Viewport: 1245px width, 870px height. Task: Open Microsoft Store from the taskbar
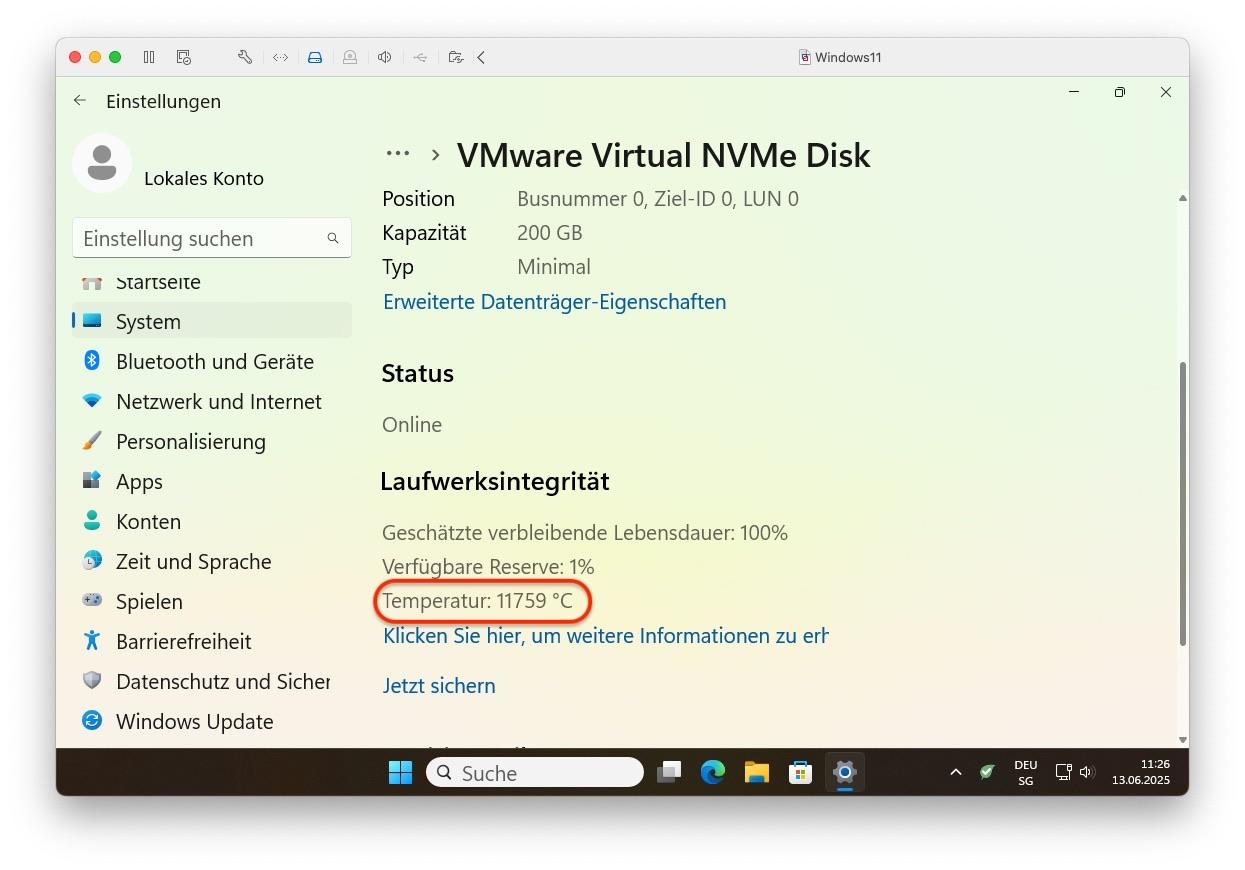800,772
